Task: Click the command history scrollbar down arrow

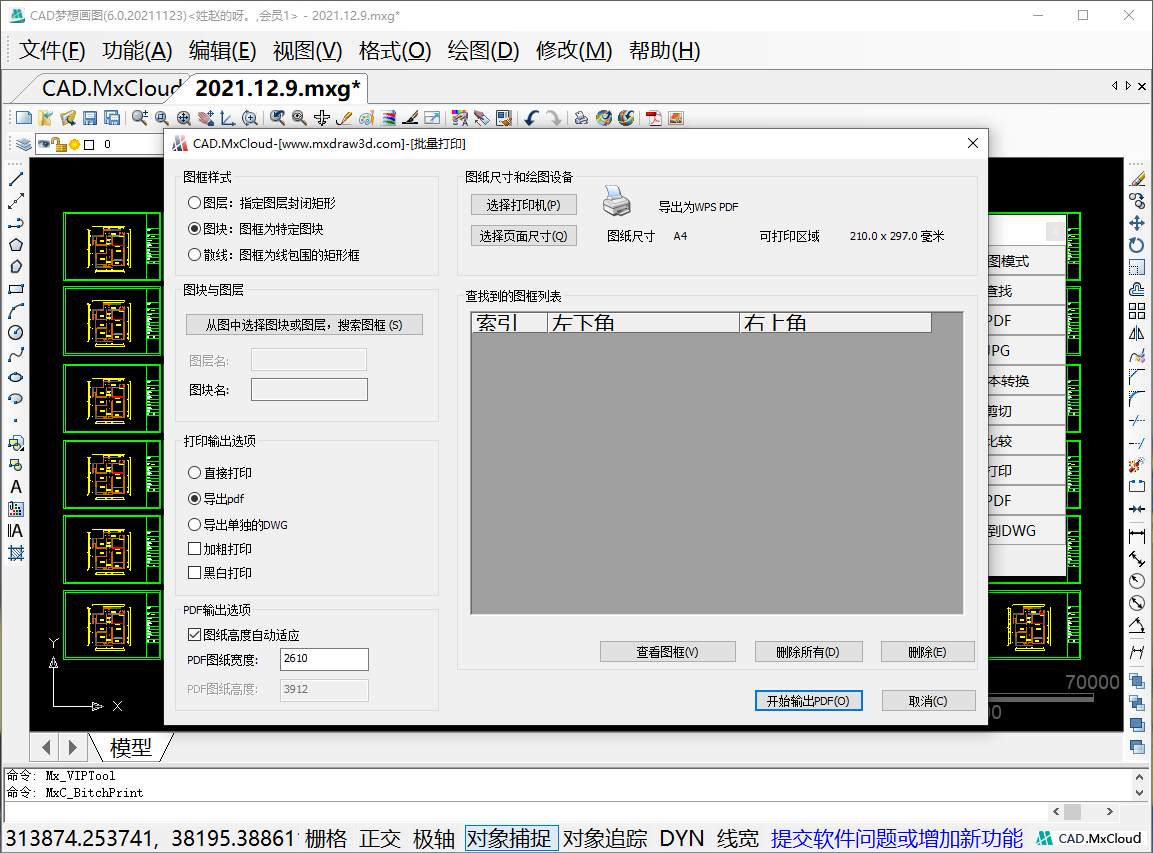Action: pyautogui.click(x=1139, y=792)
